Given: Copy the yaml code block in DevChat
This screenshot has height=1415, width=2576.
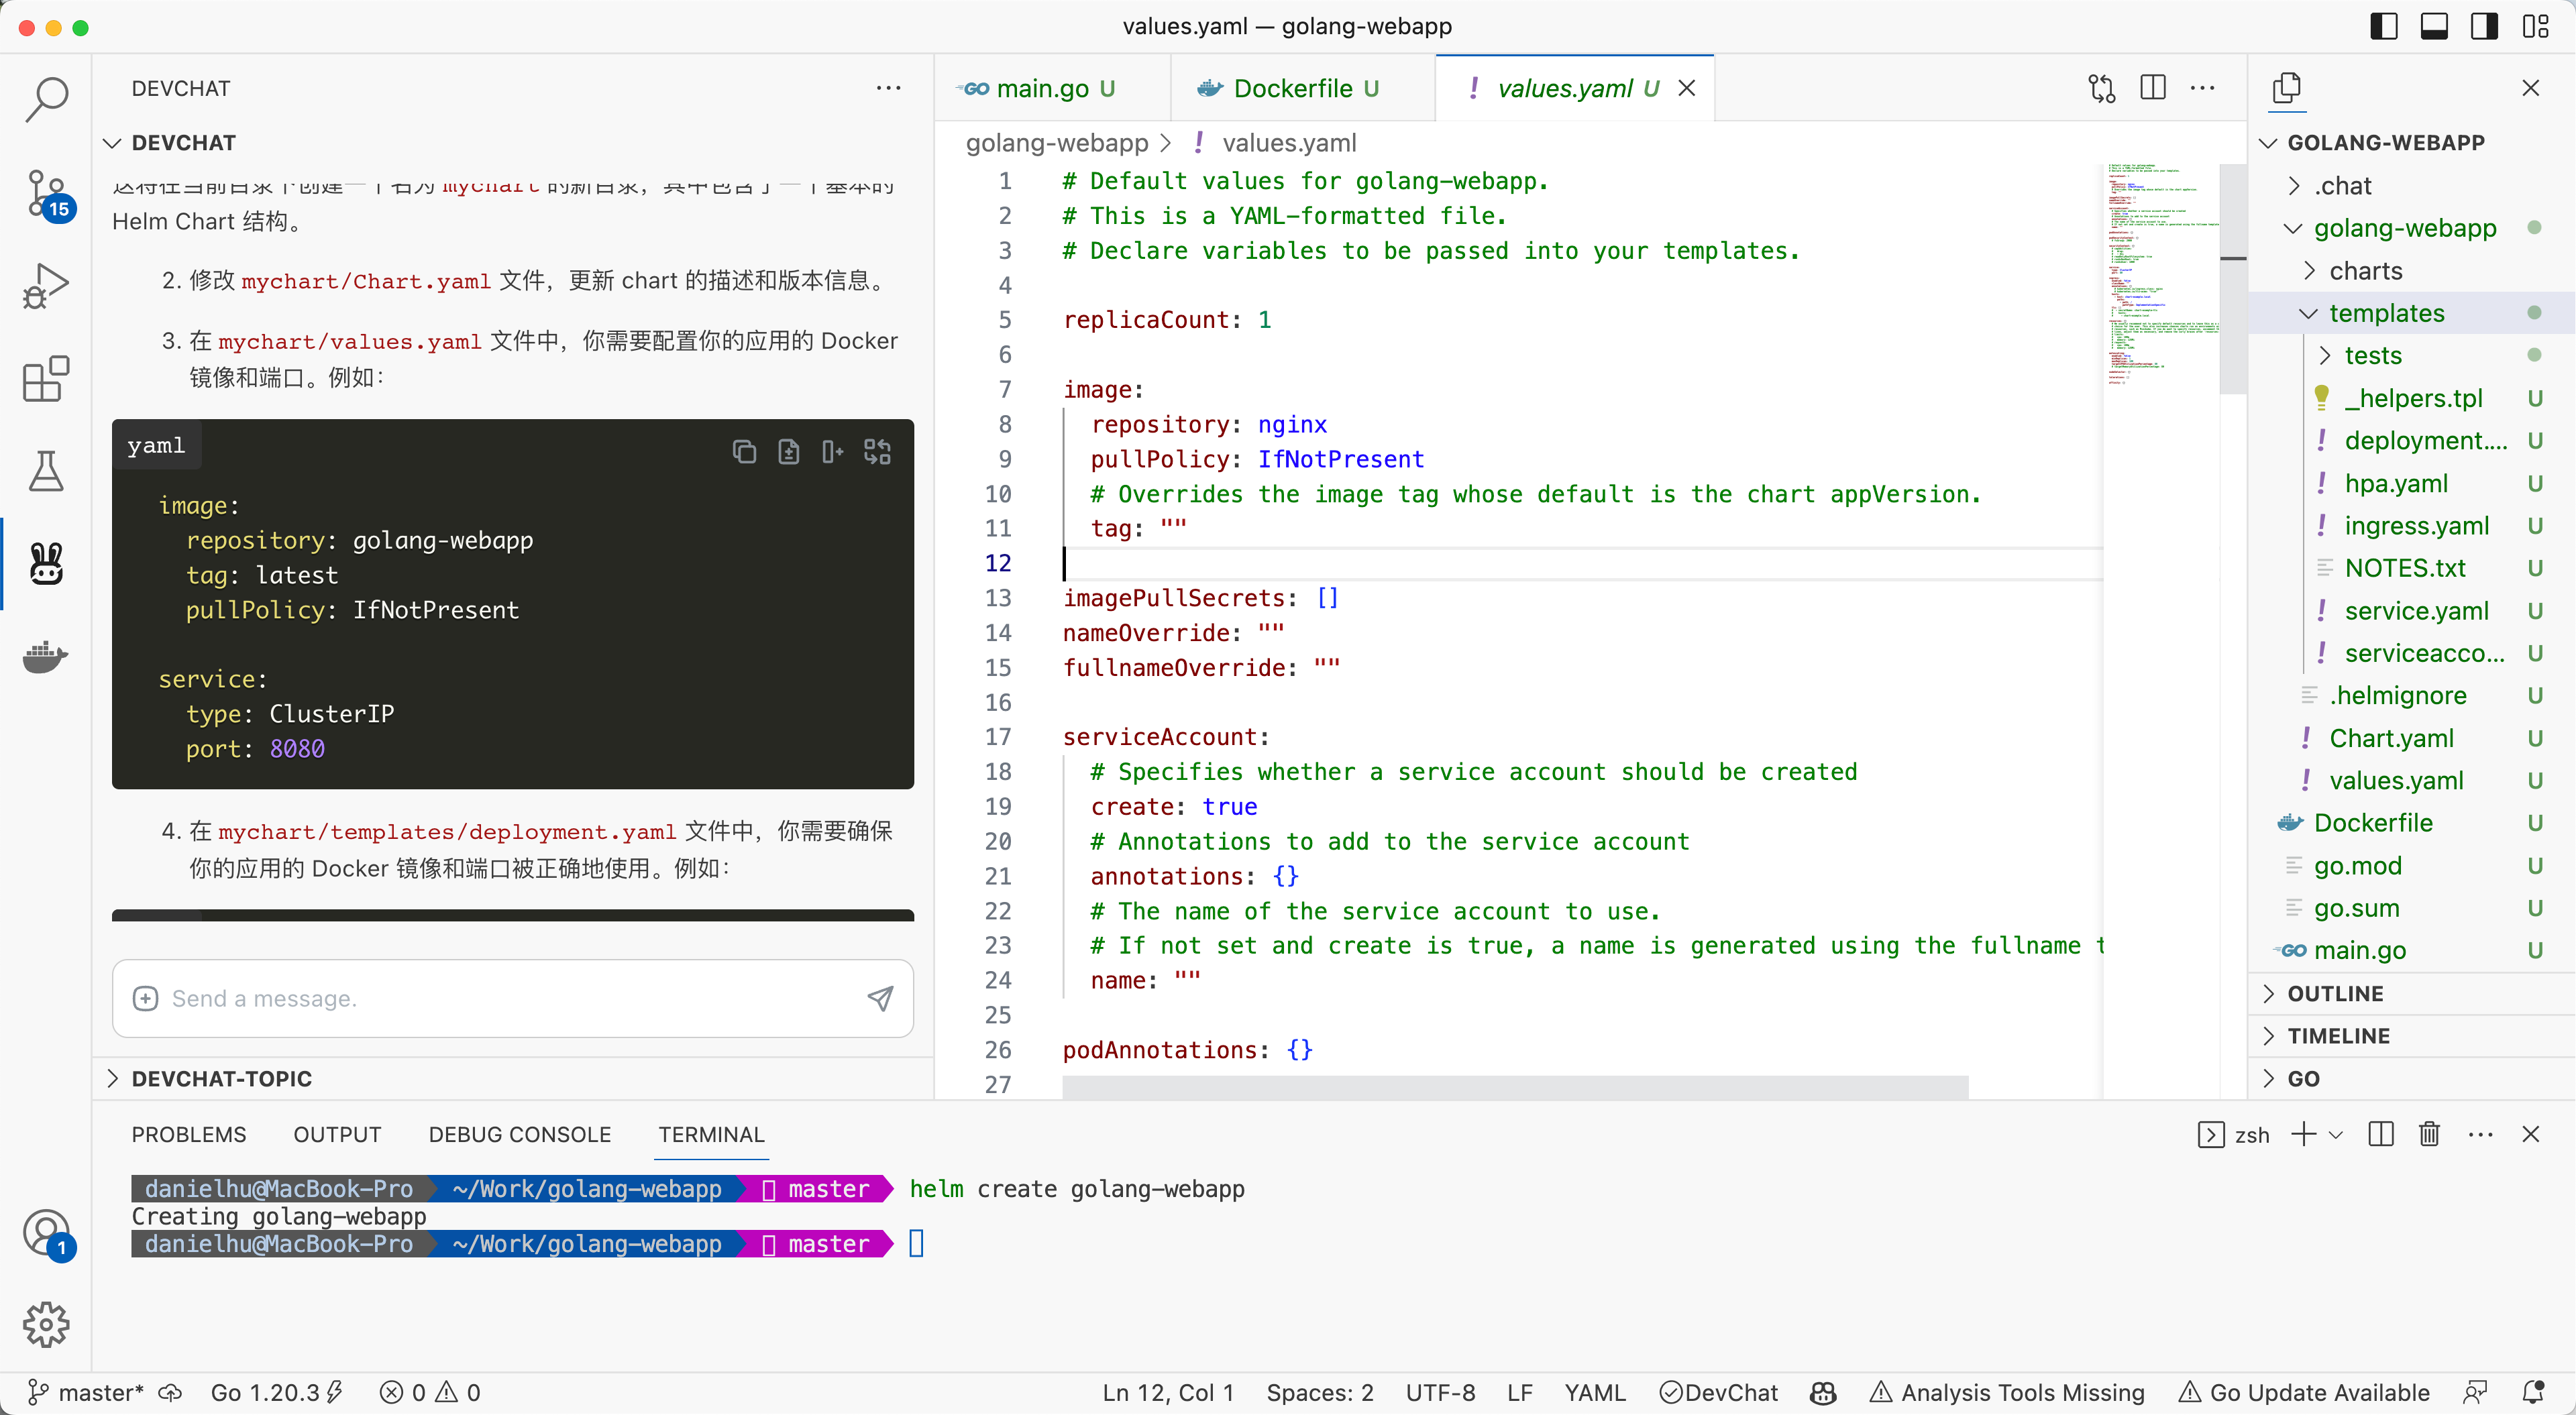Looking at the screenshot, I should tap(745, 452).
